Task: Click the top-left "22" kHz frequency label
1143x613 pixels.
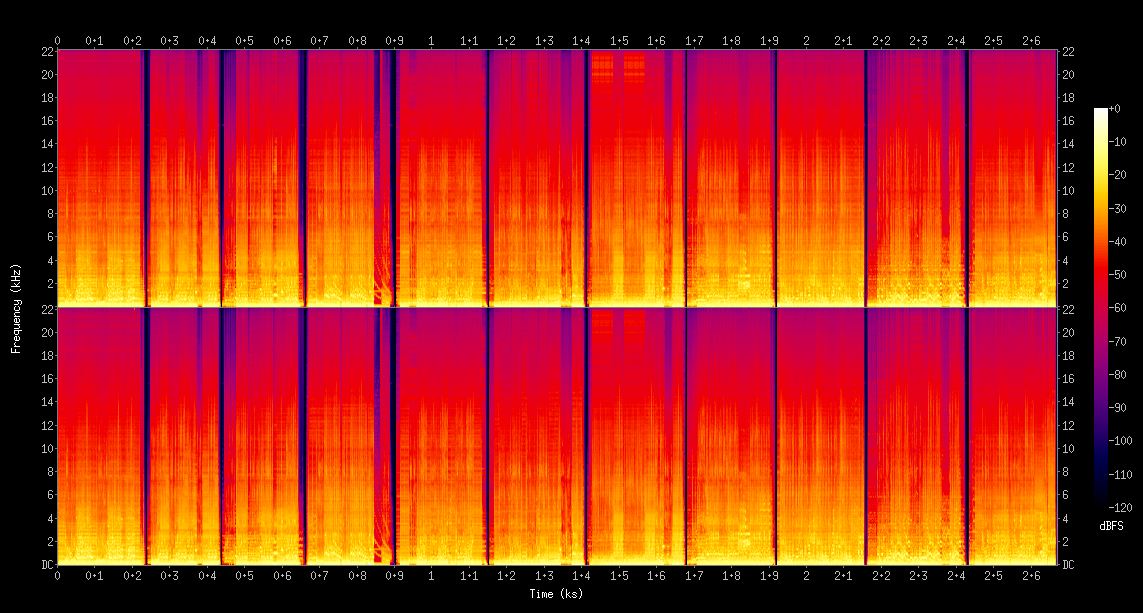Action: point(45,52)
